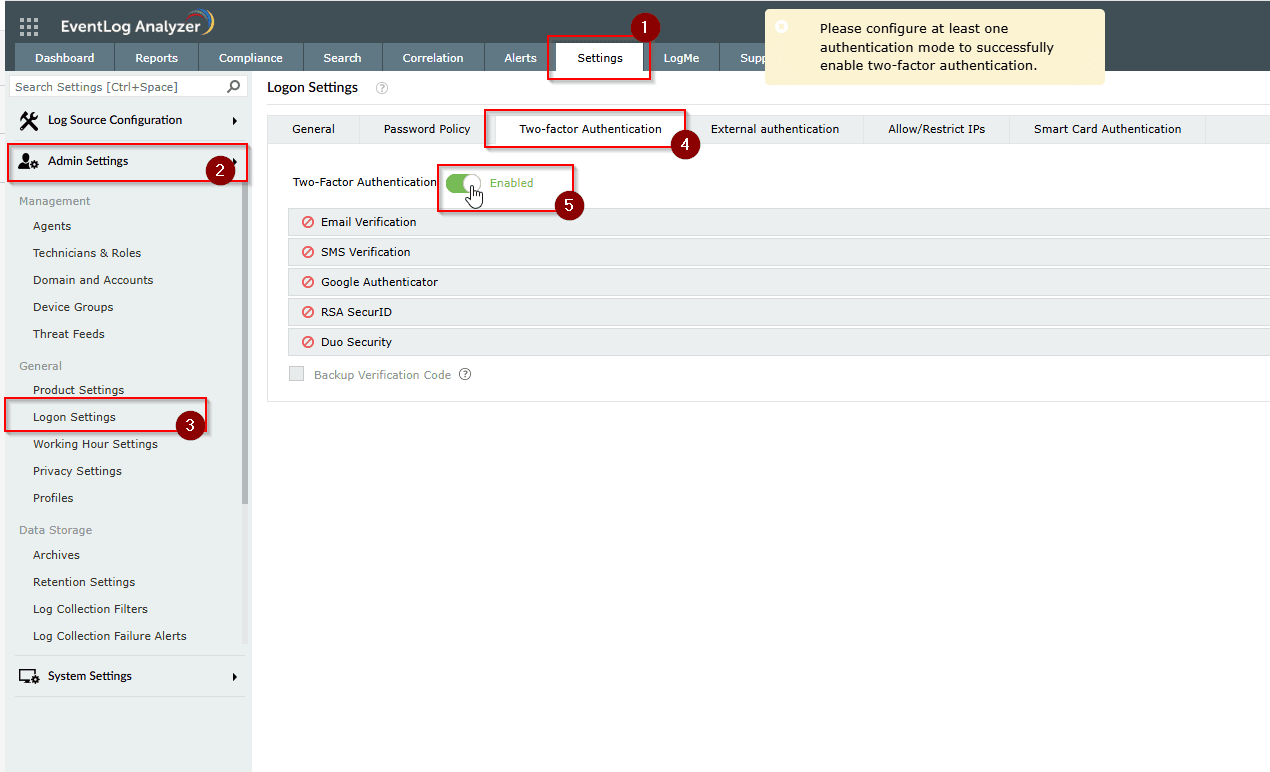The height and width of the screenshot is (772, 1270).
Task: Expand the Email Verification panel
Action: tap(778, 222)
